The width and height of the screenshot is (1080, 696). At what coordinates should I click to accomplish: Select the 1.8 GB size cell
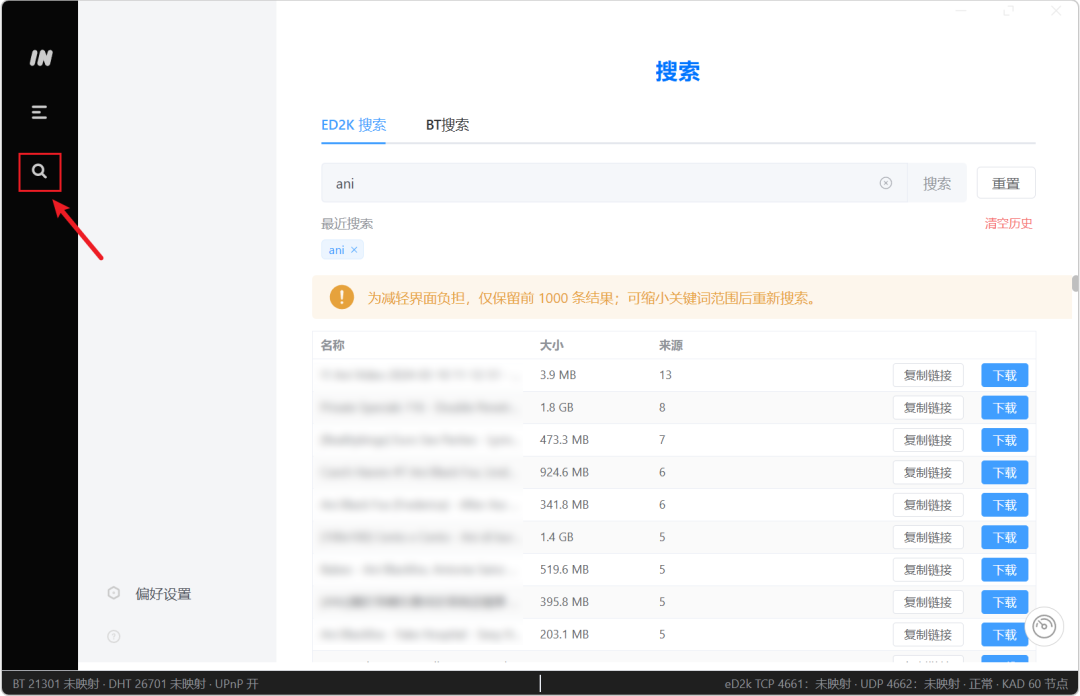(557, 407)
